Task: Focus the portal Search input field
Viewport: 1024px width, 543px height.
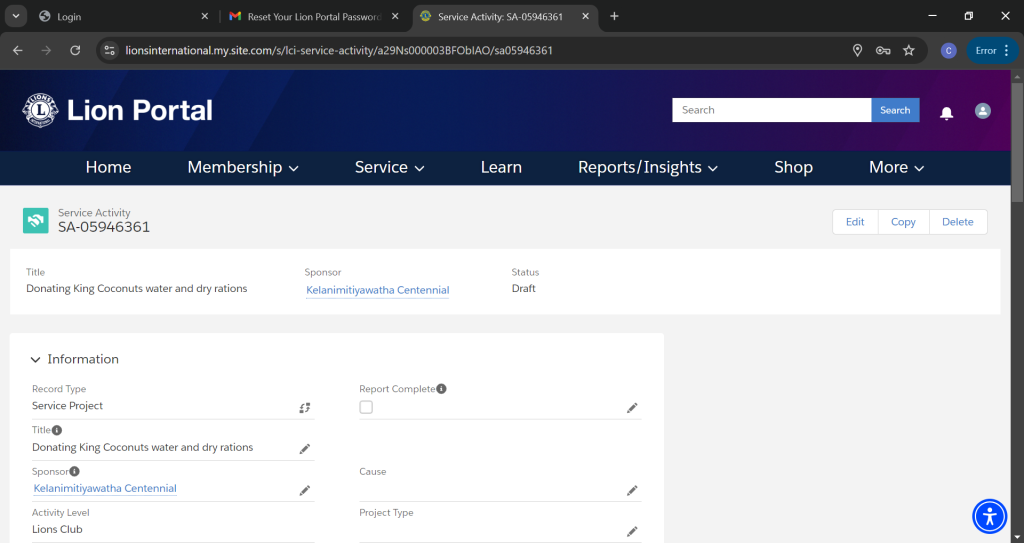Action: pos(772,110)
